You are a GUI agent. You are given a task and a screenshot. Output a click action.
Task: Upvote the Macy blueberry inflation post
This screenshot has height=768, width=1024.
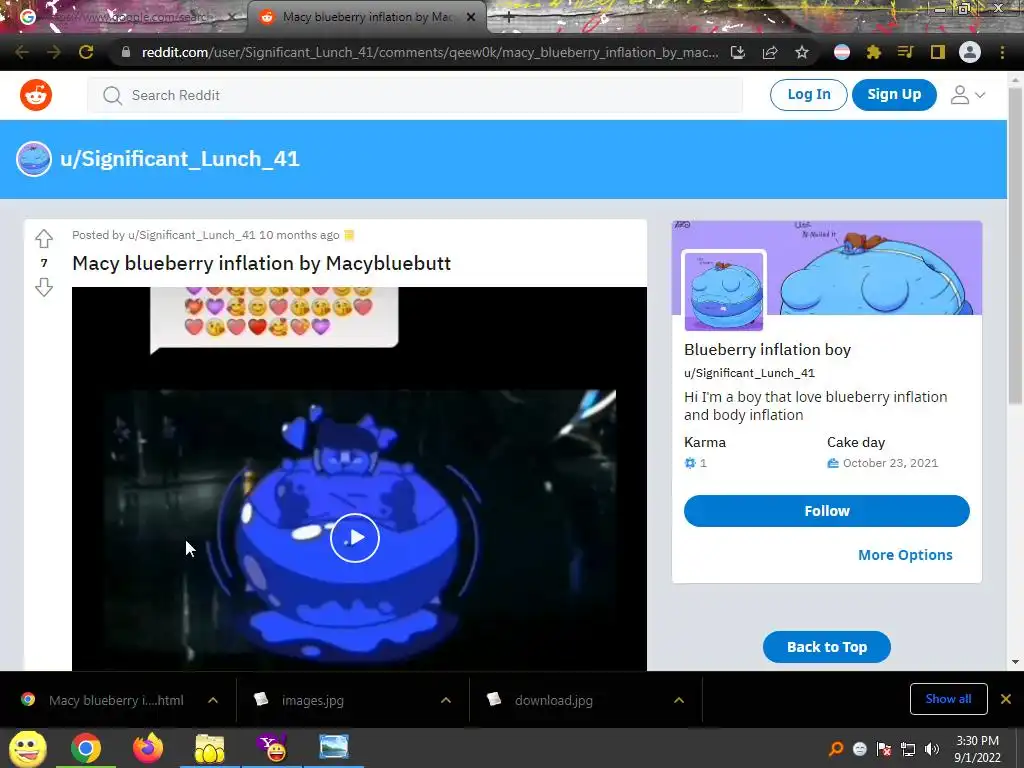coord(44,238)
